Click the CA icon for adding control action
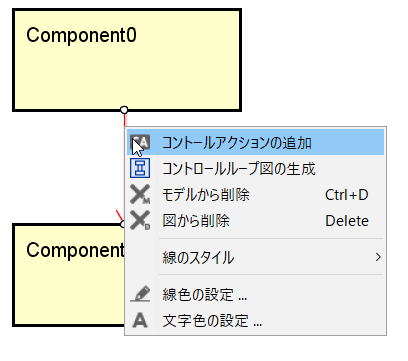 point(140,143)
